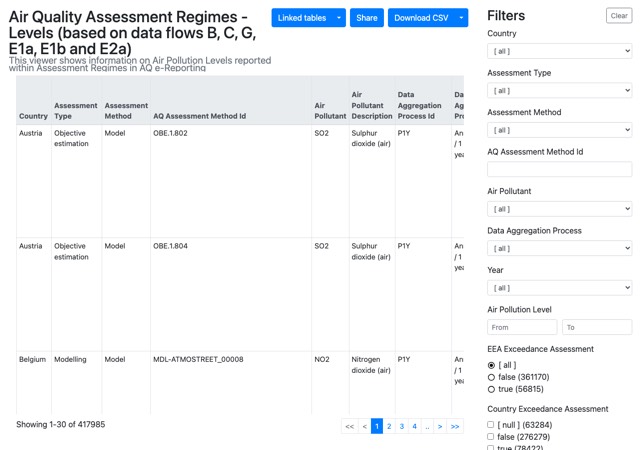Open the Download CSV dropdown arrow
The height and width of the screenshot is (450, 640).
pos(461,18)
